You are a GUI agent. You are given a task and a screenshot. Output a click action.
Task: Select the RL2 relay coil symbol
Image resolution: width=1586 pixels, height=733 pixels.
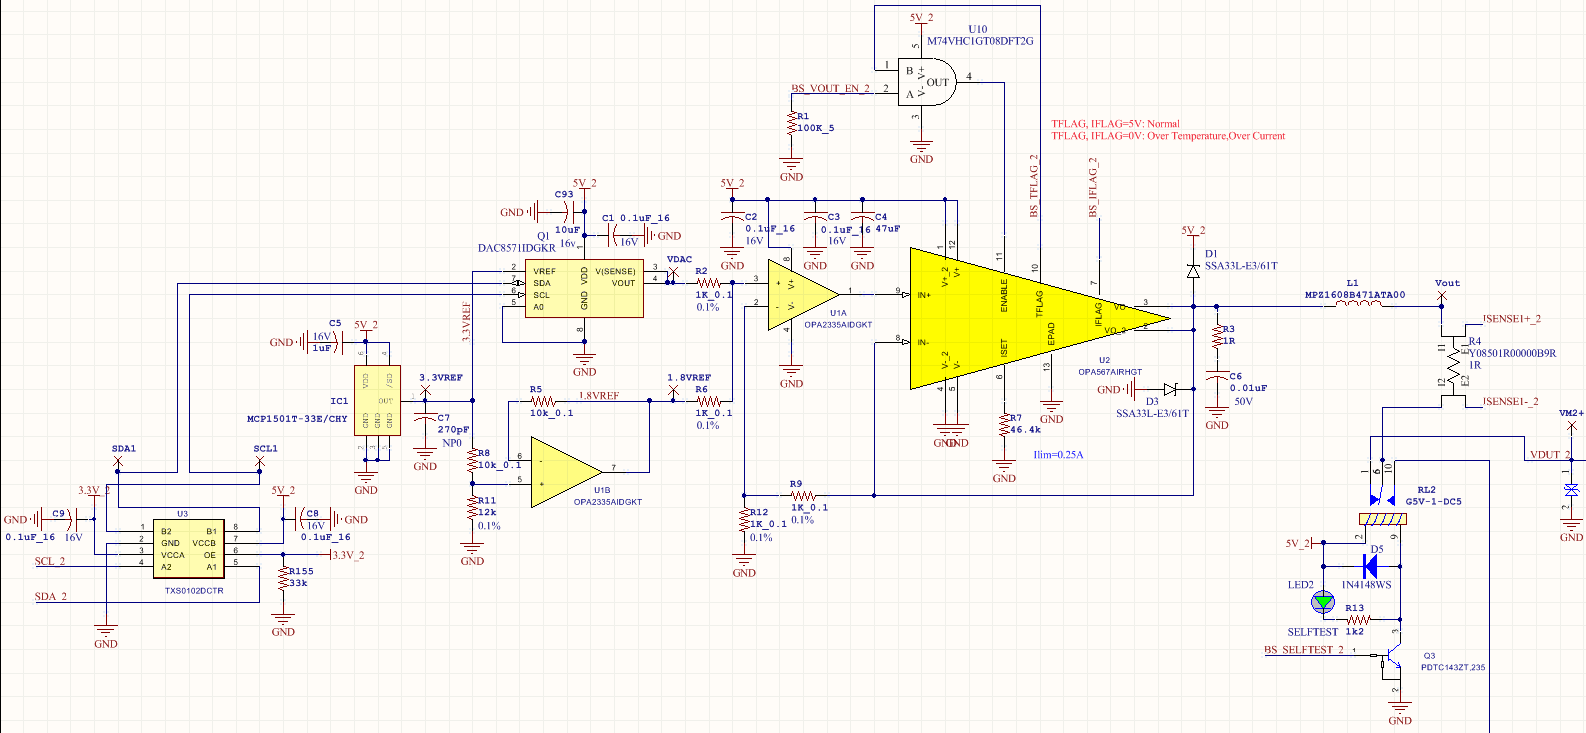click(x=1383, y=519)
